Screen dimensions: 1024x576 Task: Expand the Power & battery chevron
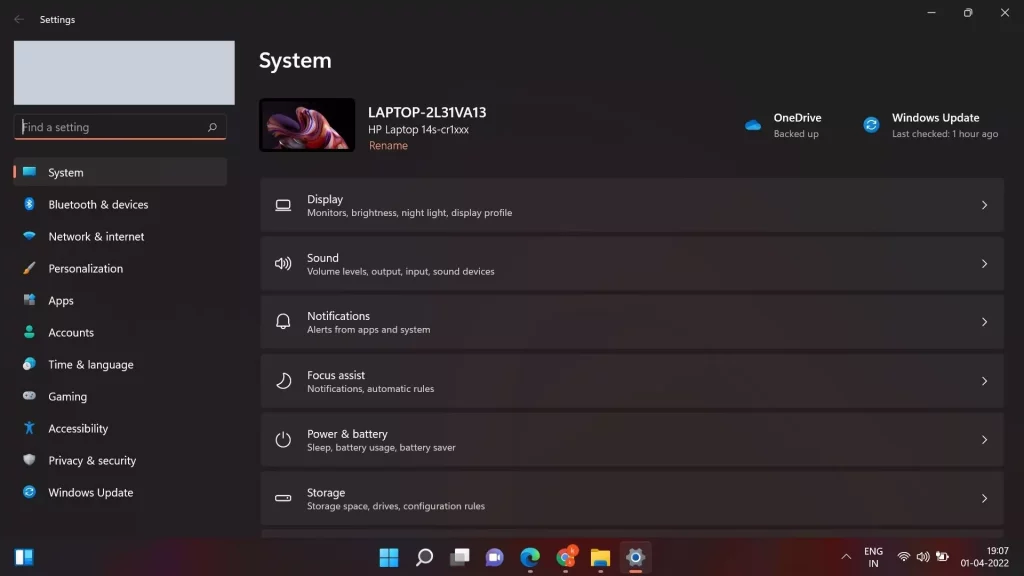984,440
